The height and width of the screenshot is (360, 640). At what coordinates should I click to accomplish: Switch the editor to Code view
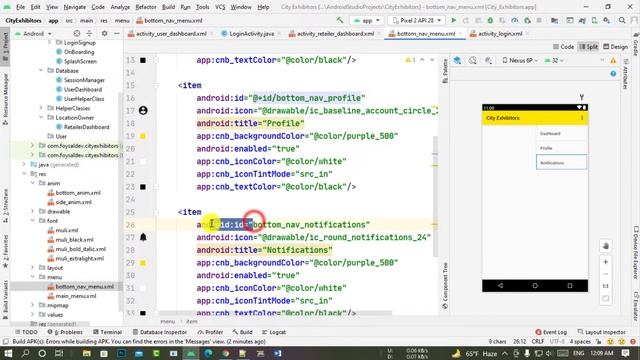coord(563,47)
